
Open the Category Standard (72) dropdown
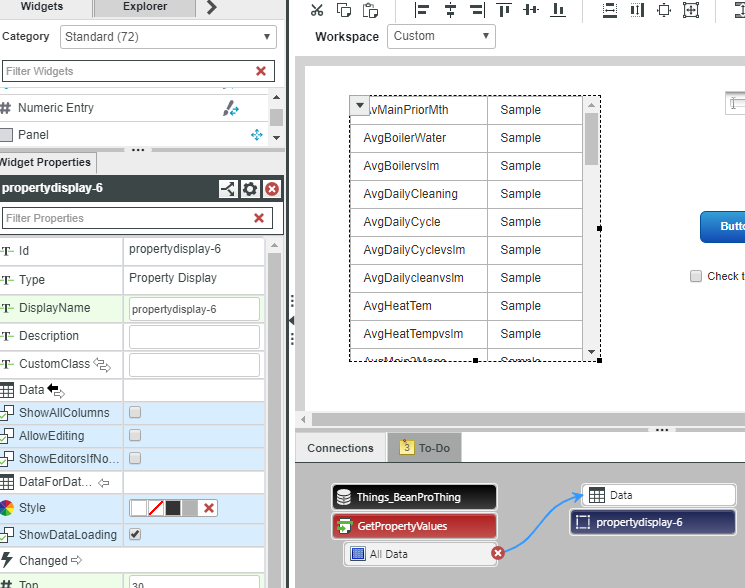[x=168, y=37]
